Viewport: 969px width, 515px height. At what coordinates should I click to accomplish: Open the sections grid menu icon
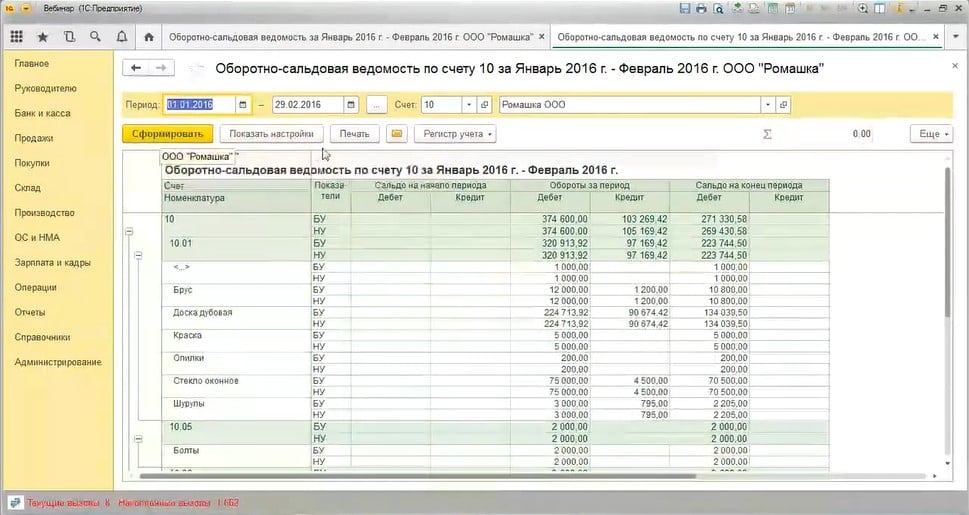[x=16, y=38]
